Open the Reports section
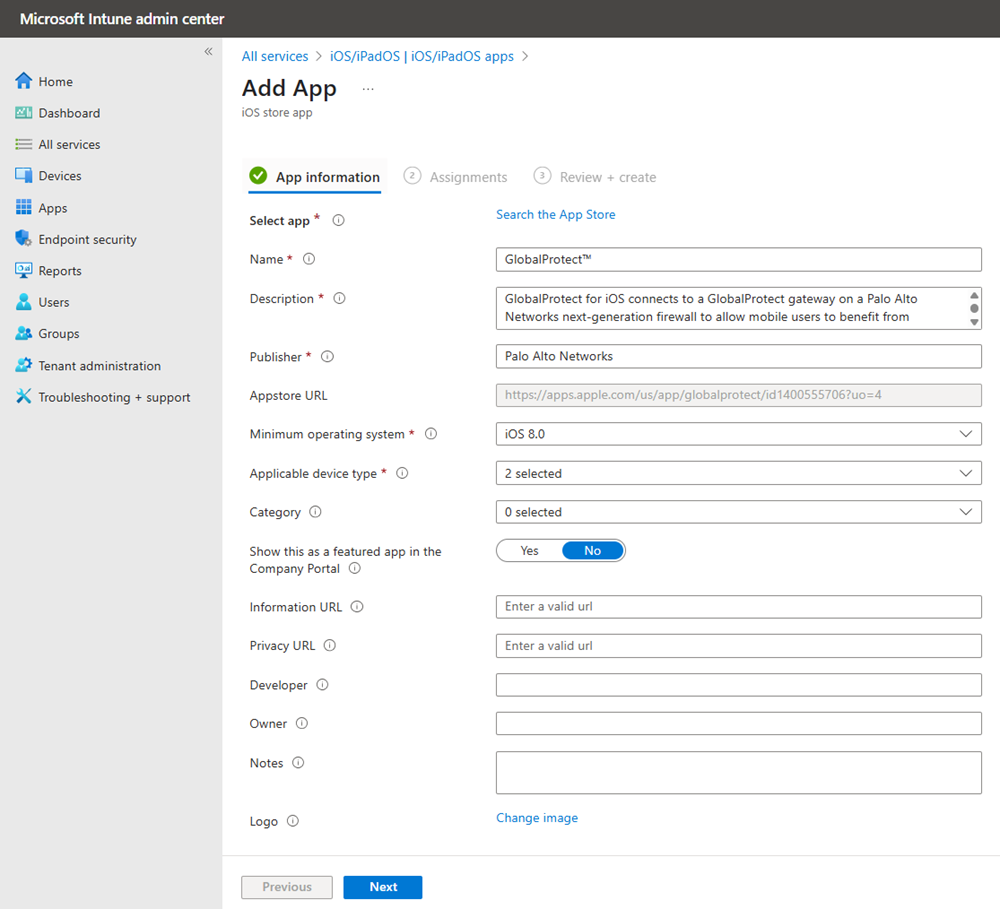Image resolution: width=1000 pixels, height=909 pixels. [59, 270]
